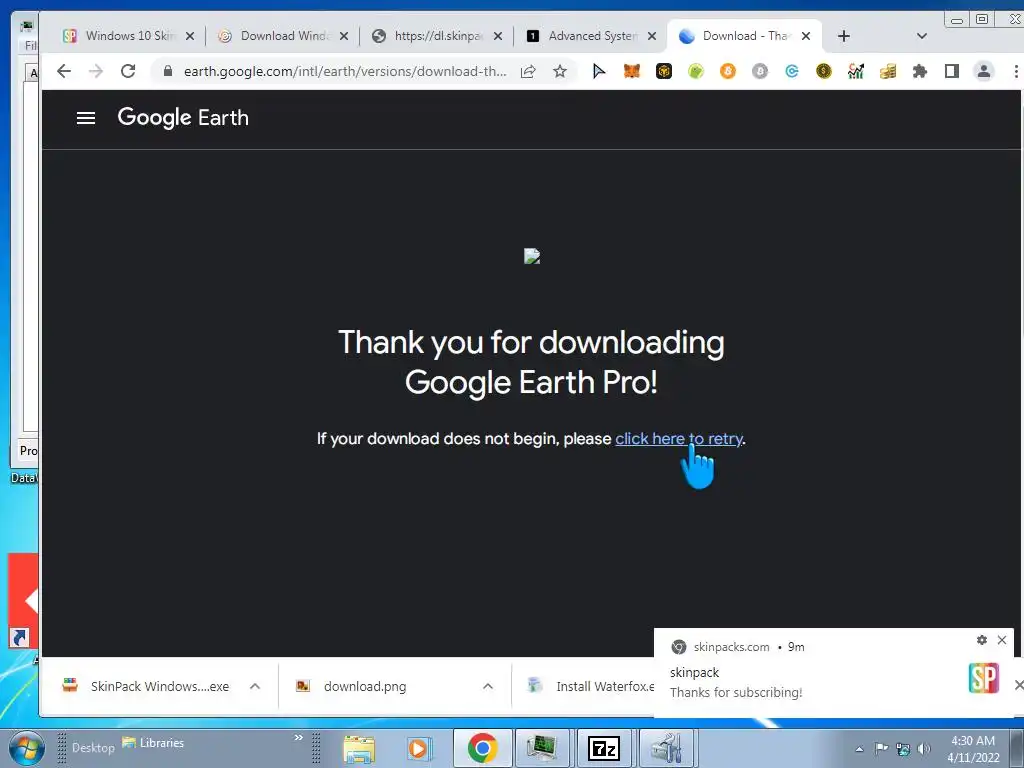This screenshot has width=1024, height=768.
Task: Open the Chrome profile avatar menu
Action: tap(984, 71)
